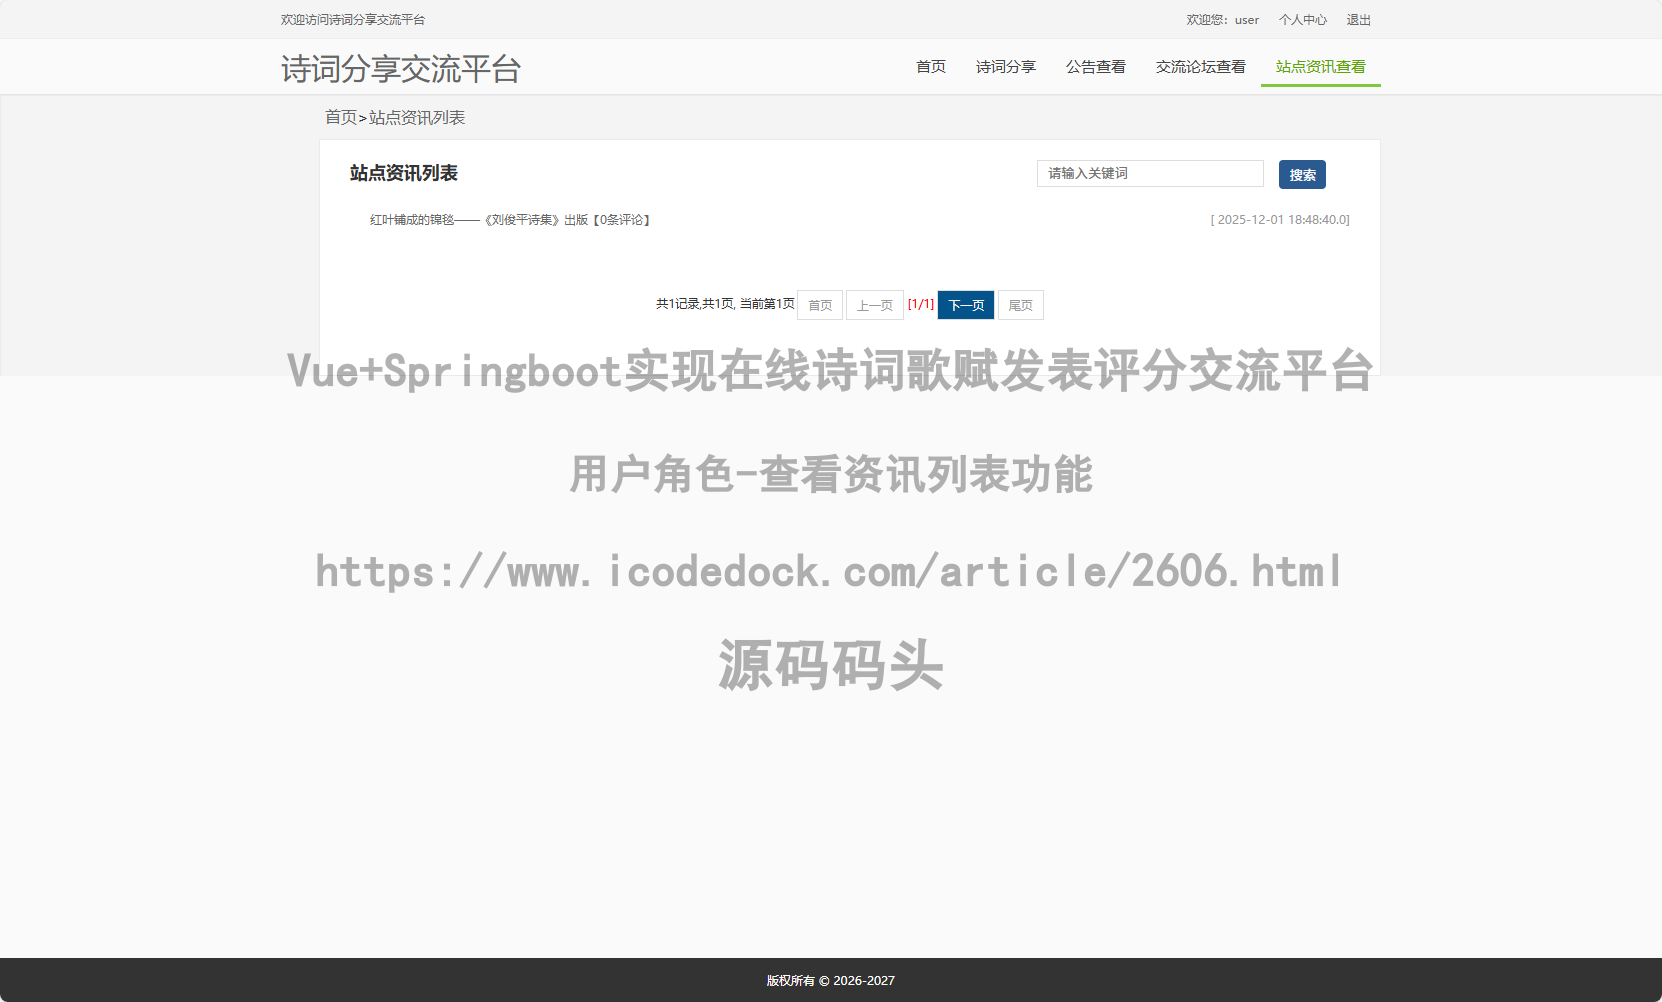Screen dimensions: 1662x1002
Task: Jump to 尾页 in the pagination
Action: 1020,305
